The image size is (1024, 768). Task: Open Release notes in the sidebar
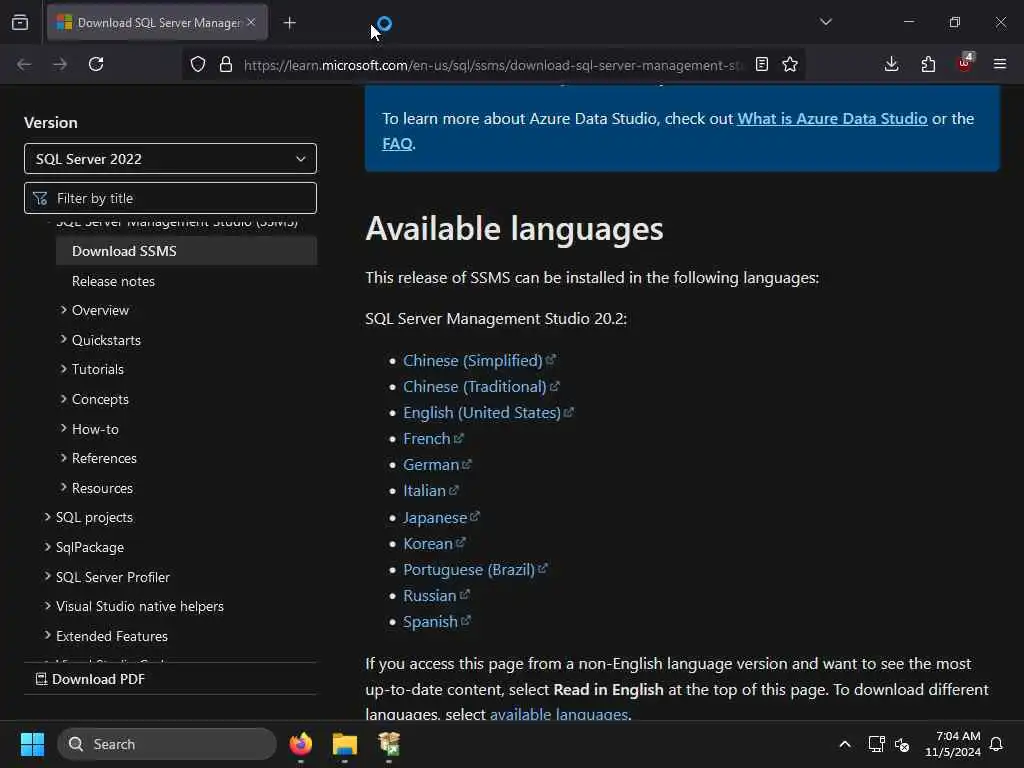point(113,281)
